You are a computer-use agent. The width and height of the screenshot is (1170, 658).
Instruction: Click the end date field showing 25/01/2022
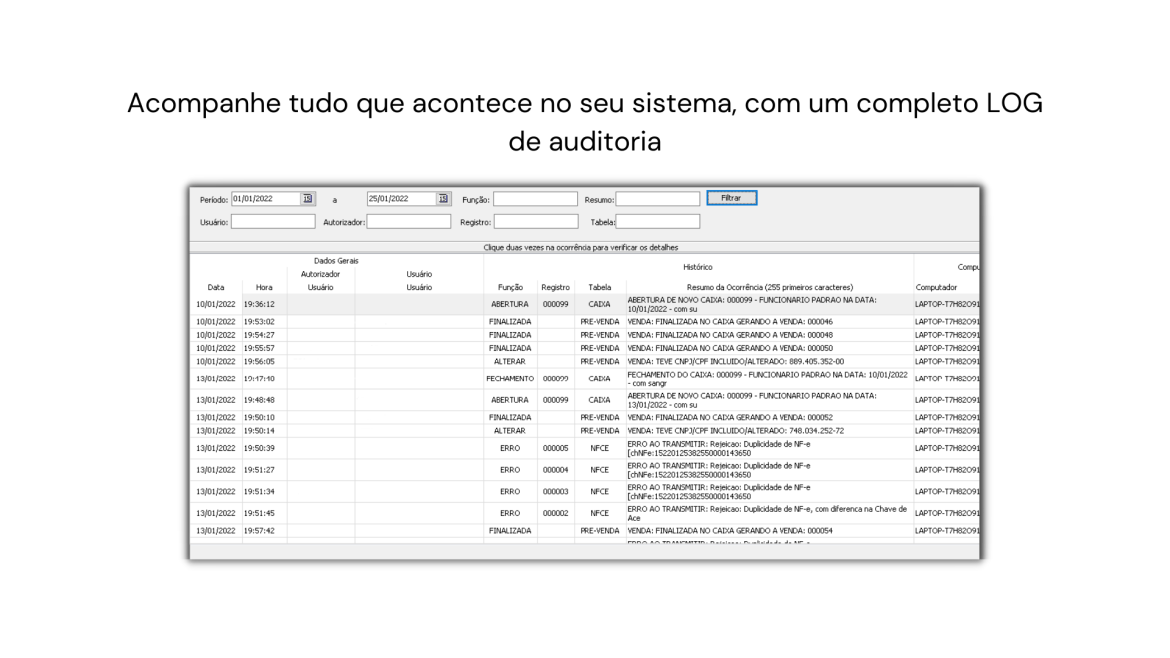400,198
